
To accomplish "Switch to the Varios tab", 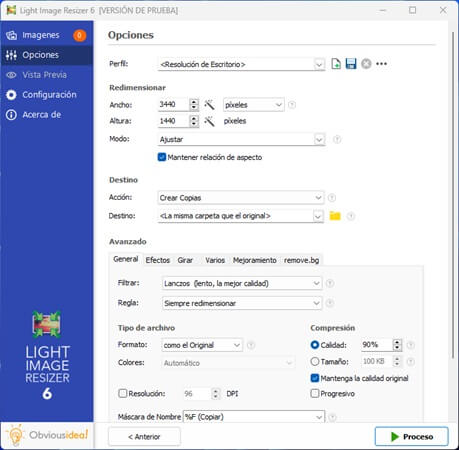I will [215, 260].
